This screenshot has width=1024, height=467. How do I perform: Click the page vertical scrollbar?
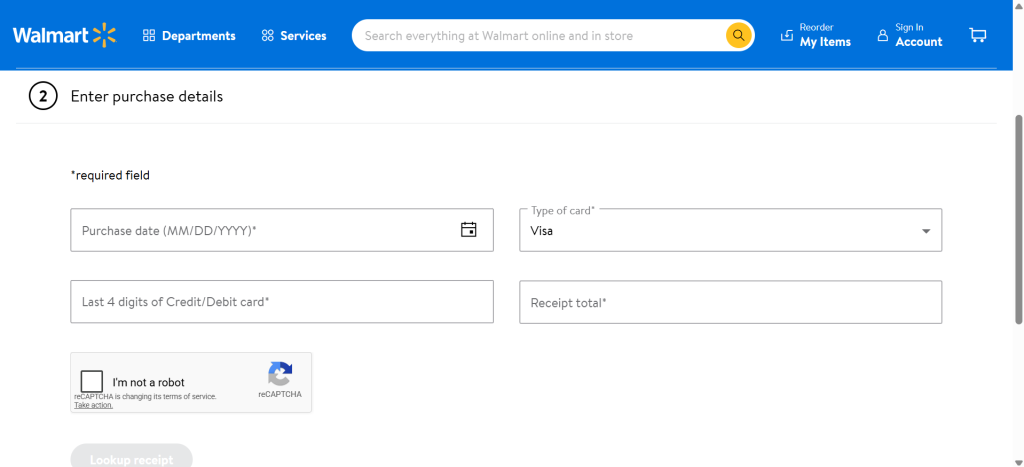[x=1019, y=219]
